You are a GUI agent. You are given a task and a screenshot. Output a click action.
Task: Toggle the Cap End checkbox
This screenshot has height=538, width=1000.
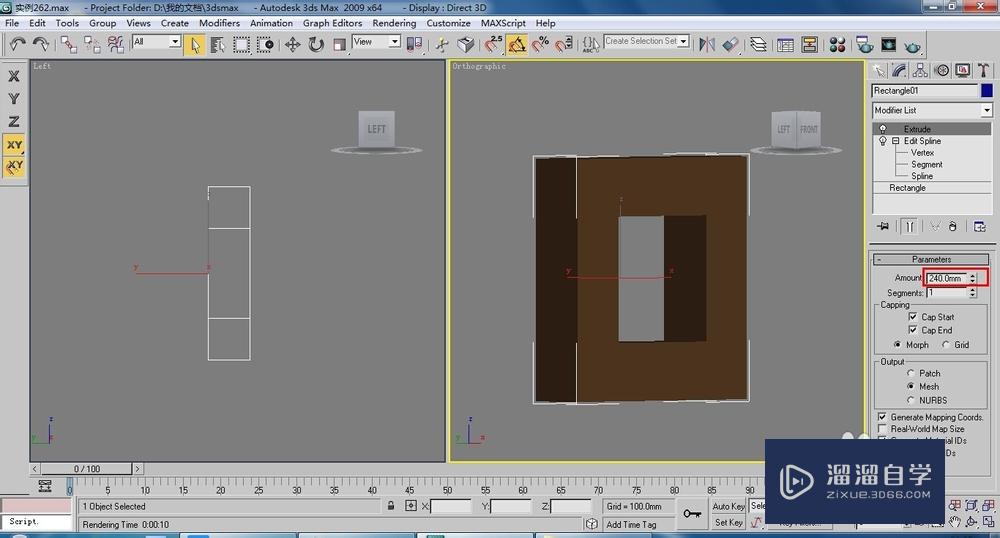pos(912,330)
